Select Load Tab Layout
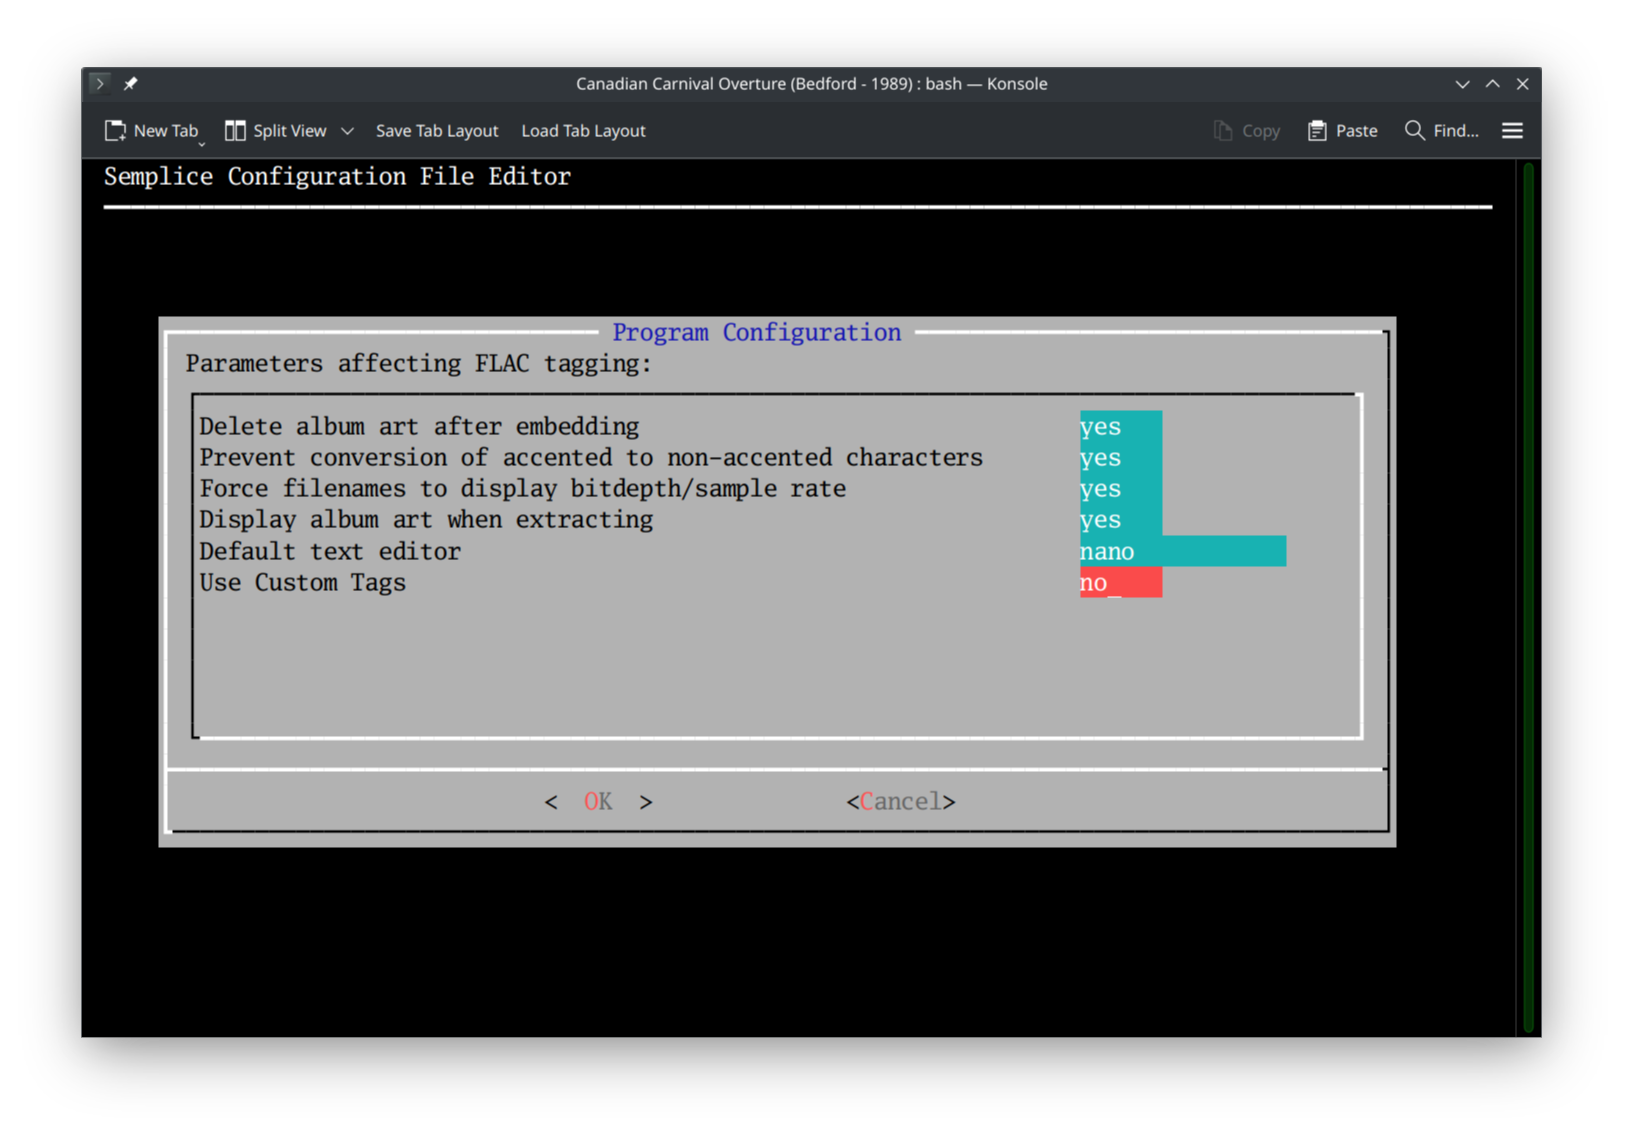Viewport: 1625px width, 1135px height. click(583, 130)
